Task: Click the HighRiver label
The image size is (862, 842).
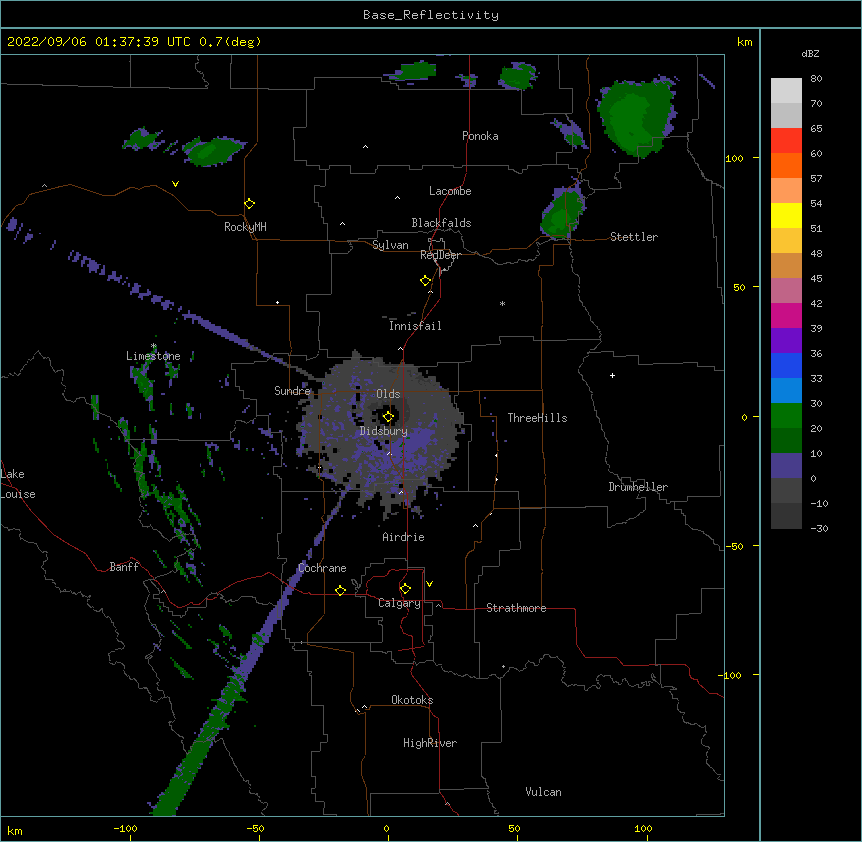Action: pyautogui.click(x=430, y=743)
